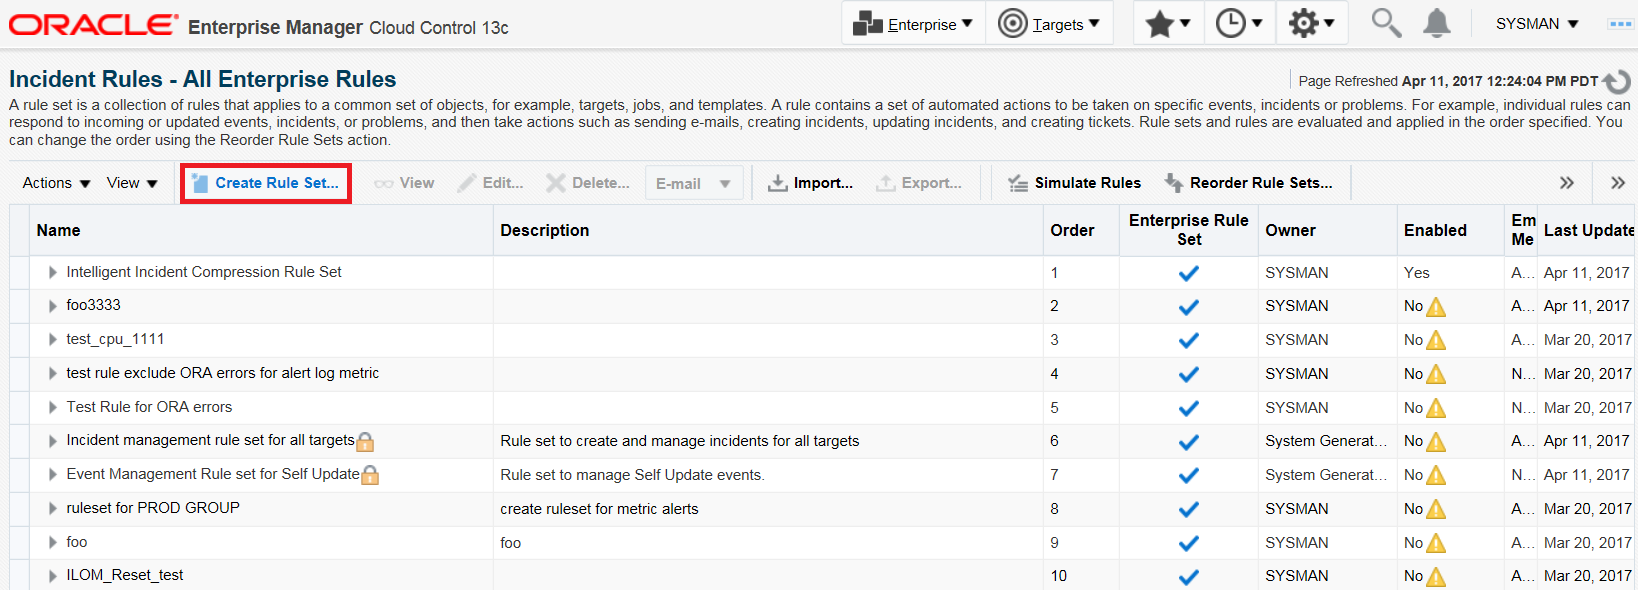Open Reorder Rule Sets dialog
The width and height of the screenshot is (1638, 590).
(x=1248, y=183)
